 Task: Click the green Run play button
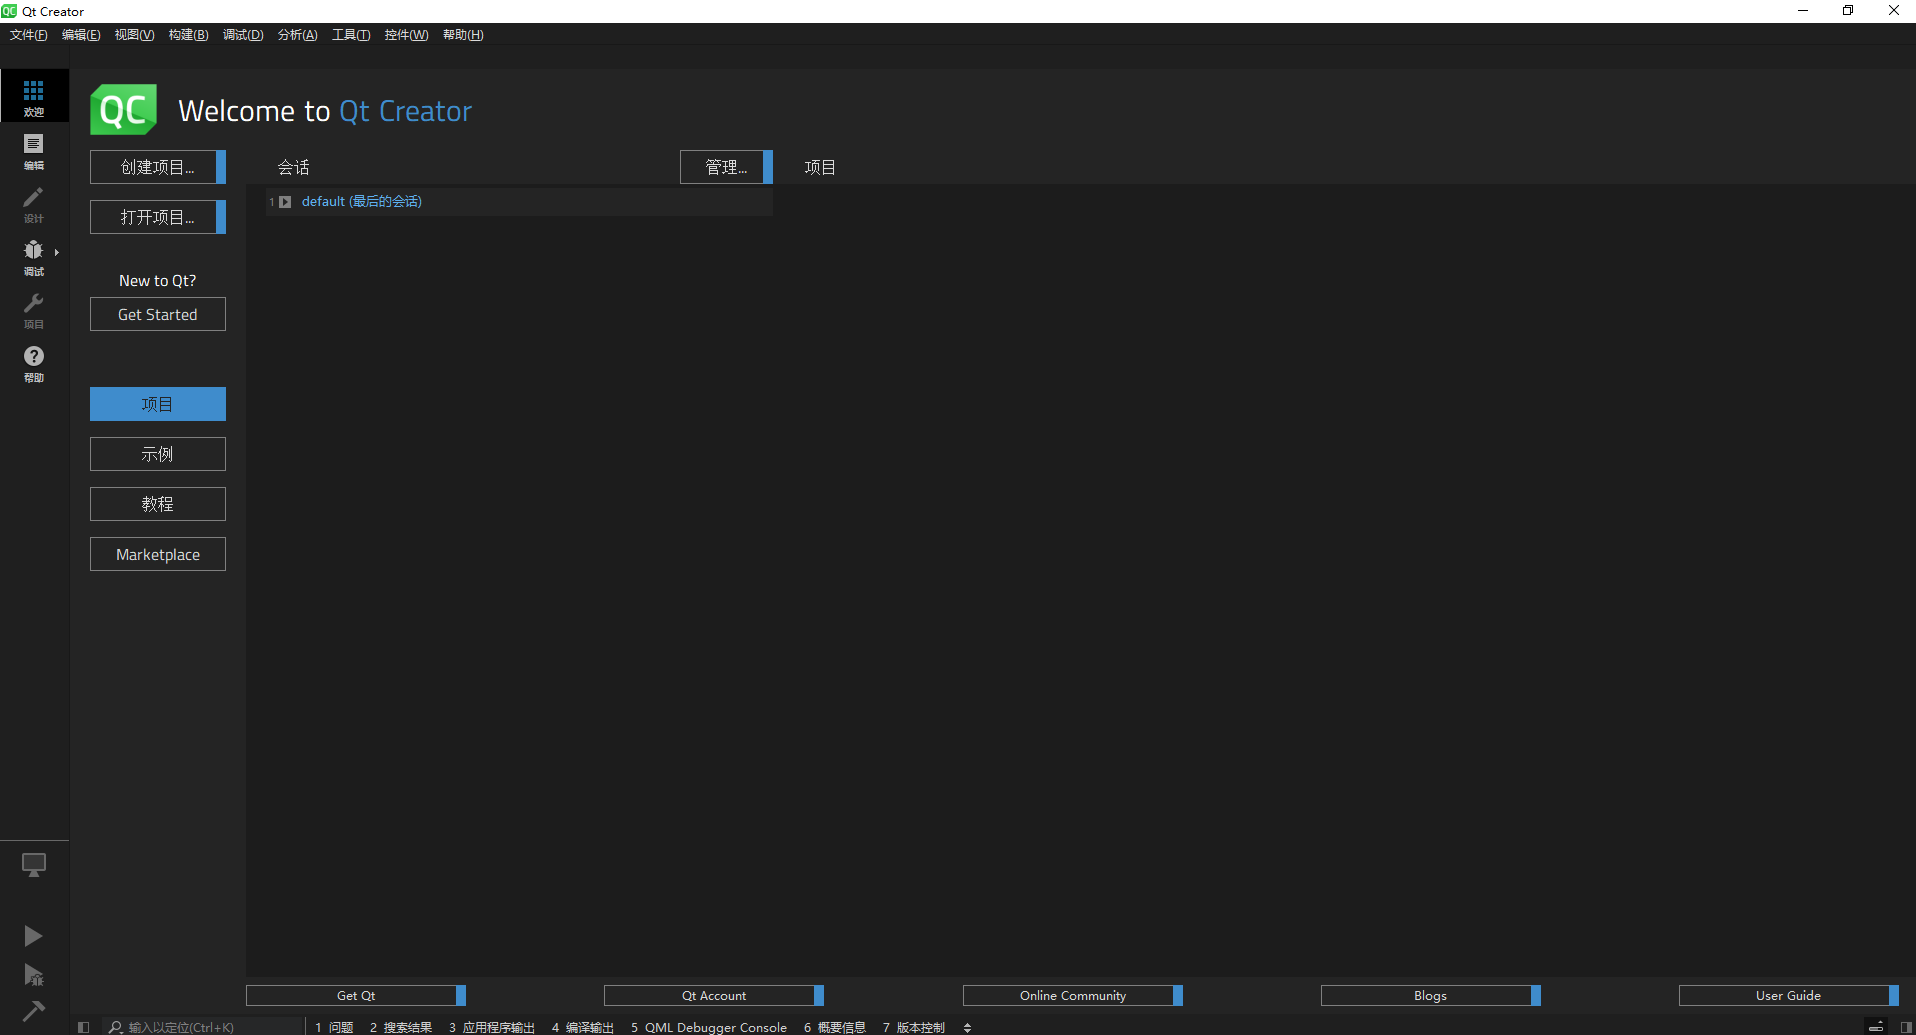click(x=33, y=936)
